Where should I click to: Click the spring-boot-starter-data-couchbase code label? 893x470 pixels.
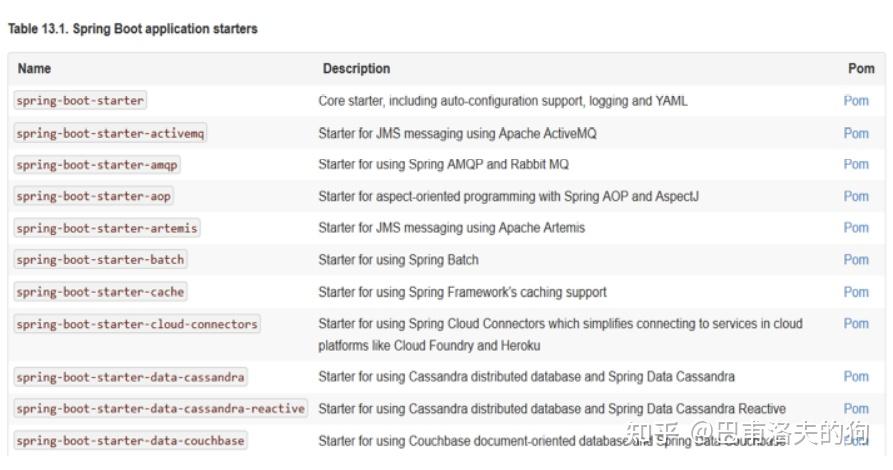[x=130, y=440]
